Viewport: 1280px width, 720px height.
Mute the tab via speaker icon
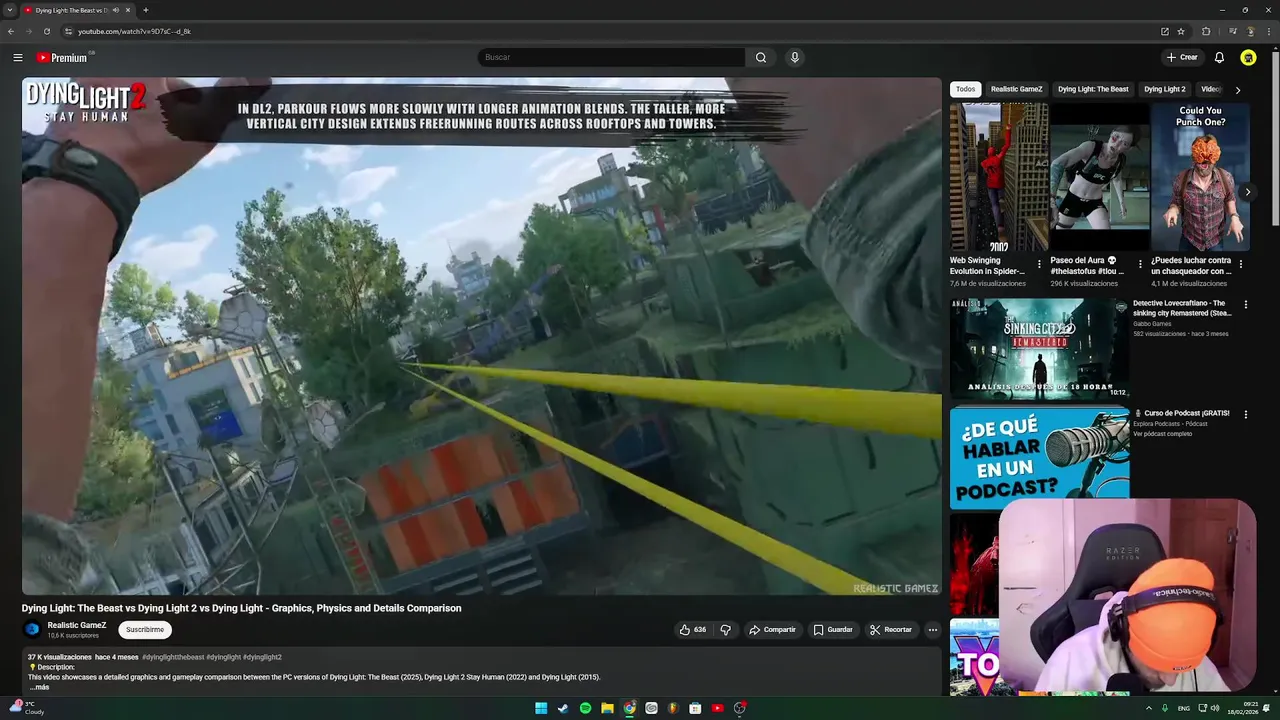(116, 10)
